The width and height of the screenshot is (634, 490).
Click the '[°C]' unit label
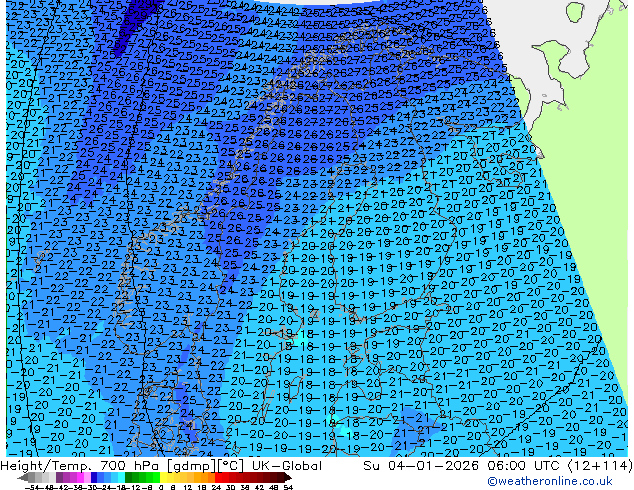pyautogui.click(x=231, y=466)
